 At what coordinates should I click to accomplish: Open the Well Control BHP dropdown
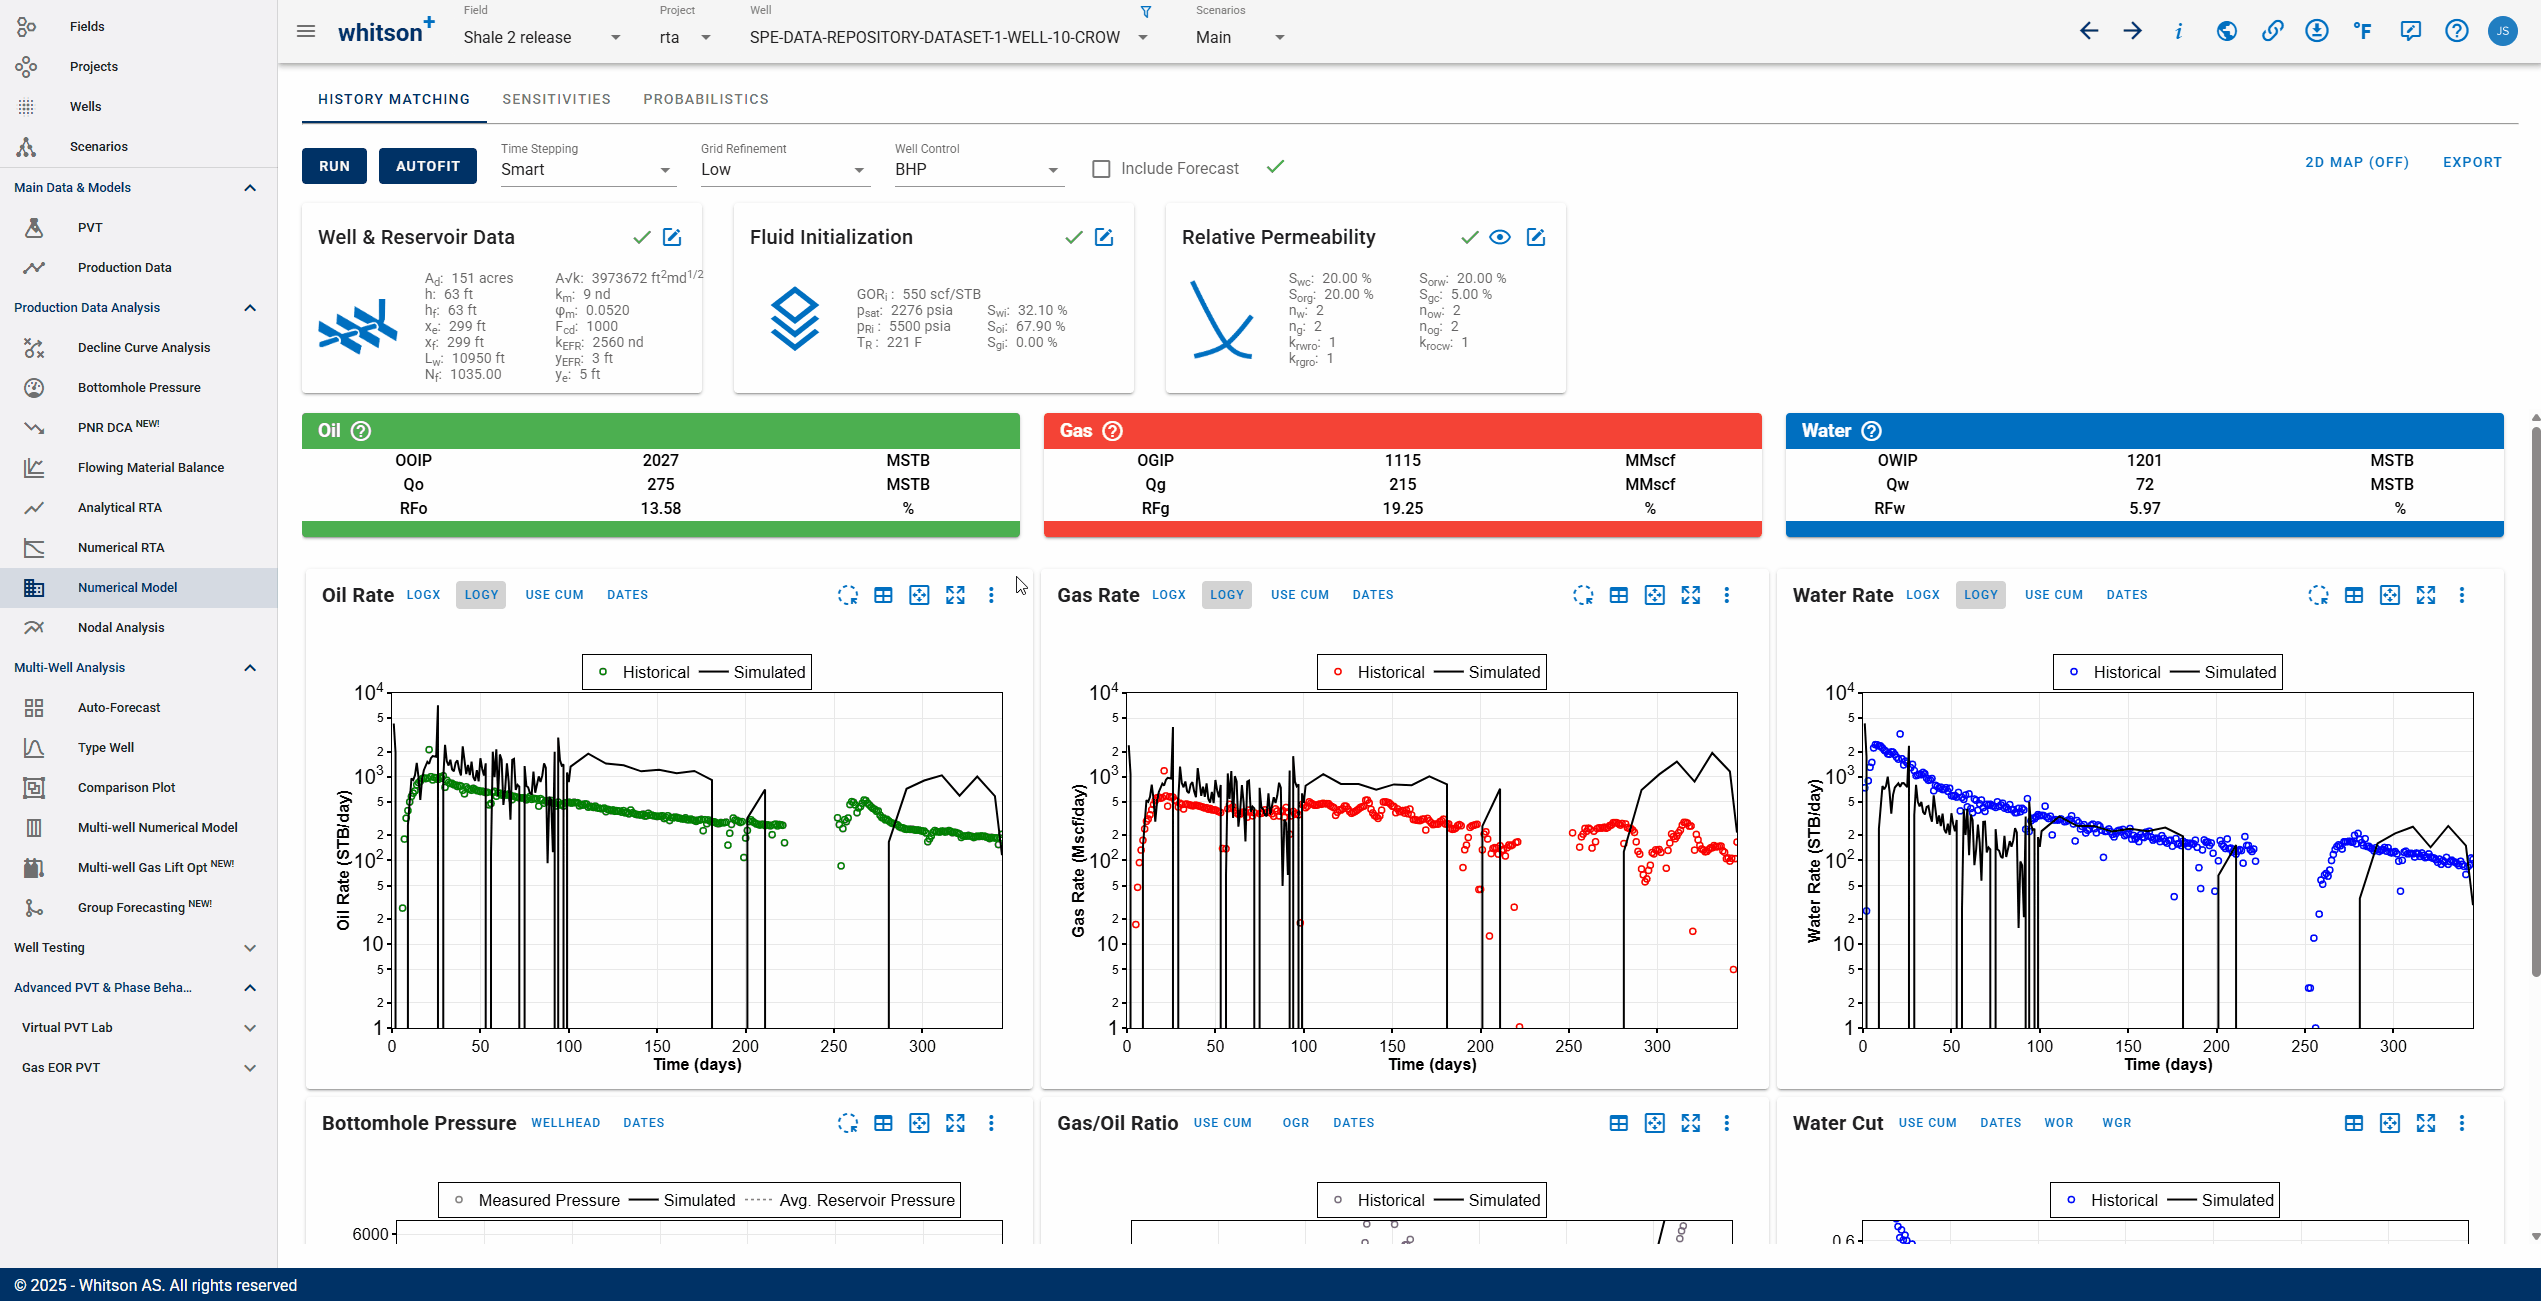point(977,170)
